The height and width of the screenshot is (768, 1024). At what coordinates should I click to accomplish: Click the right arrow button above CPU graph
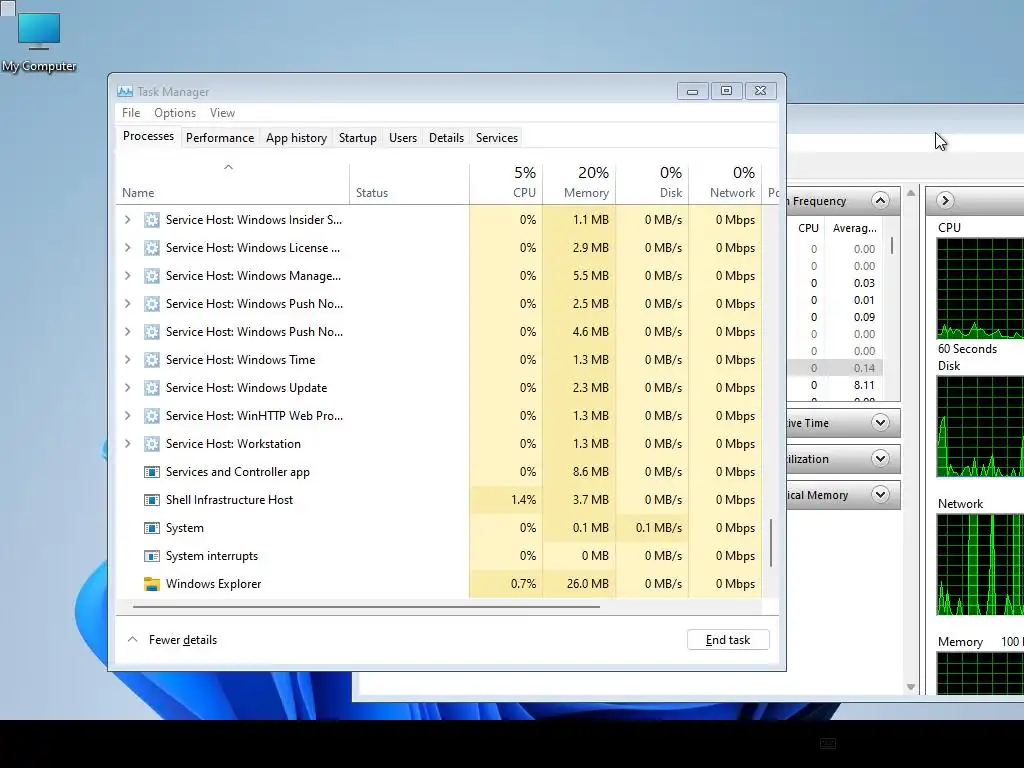(944, 200)
